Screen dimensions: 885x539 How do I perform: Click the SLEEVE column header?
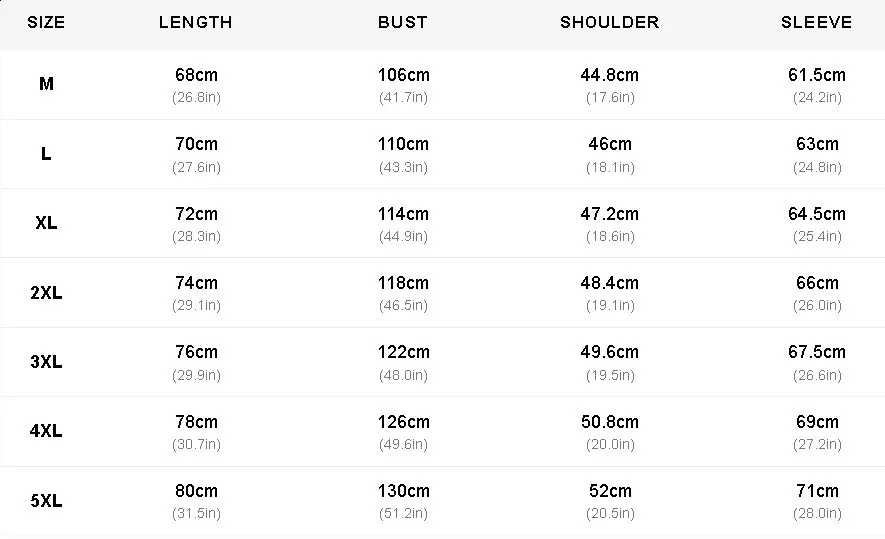tap(817, 22)
